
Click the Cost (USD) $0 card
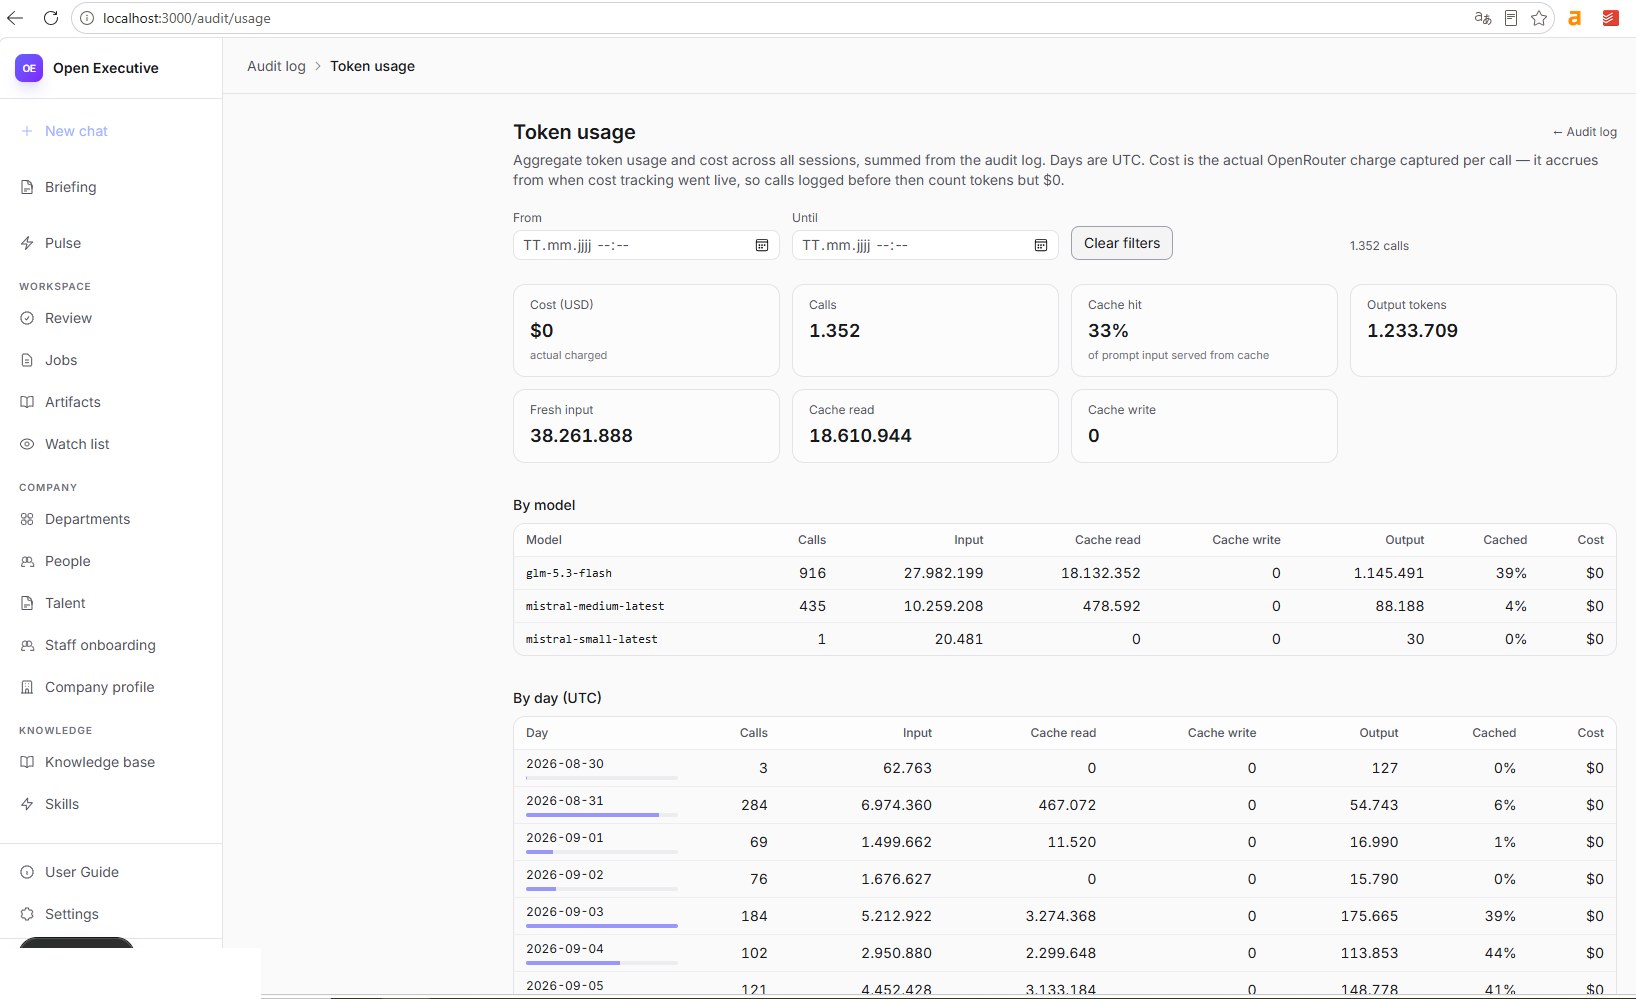point(646,331)
